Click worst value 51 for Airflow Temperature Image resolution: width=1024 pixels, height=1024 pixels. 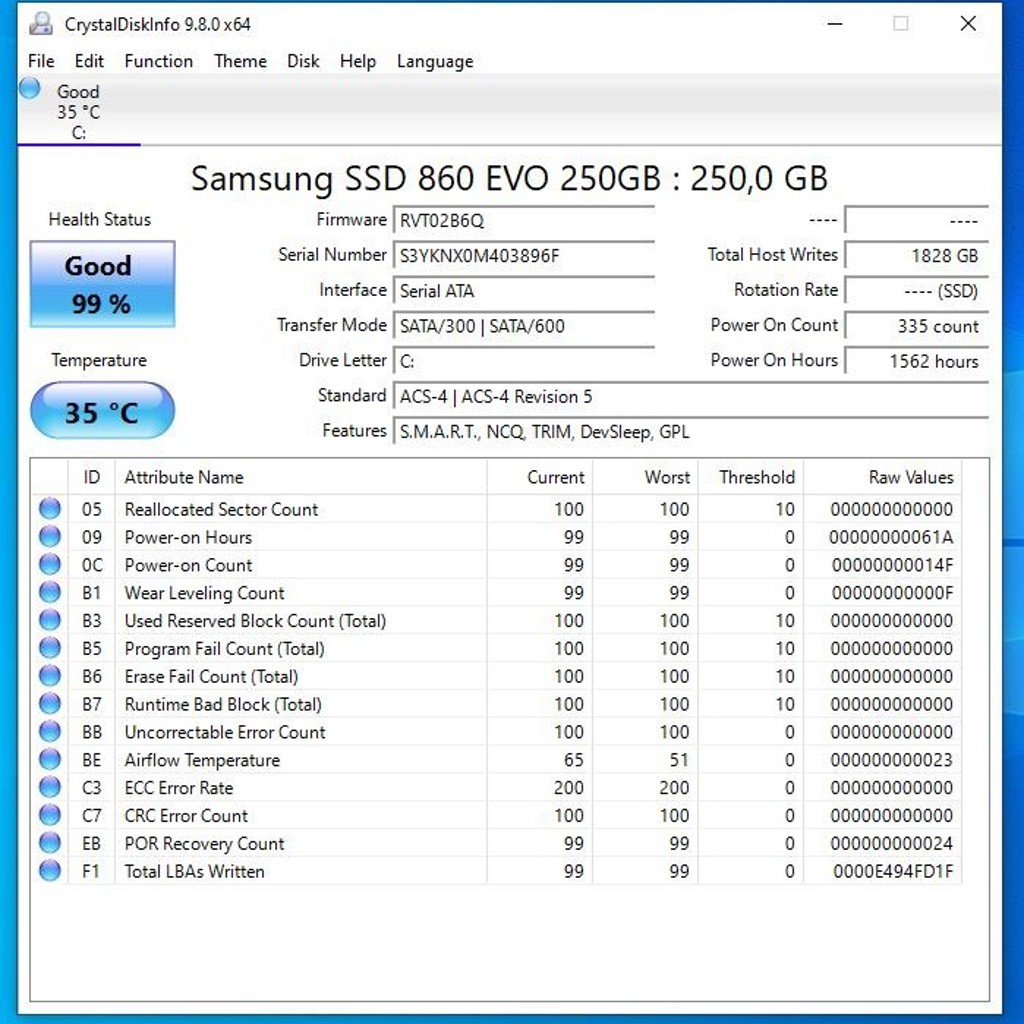click(679, 760)
